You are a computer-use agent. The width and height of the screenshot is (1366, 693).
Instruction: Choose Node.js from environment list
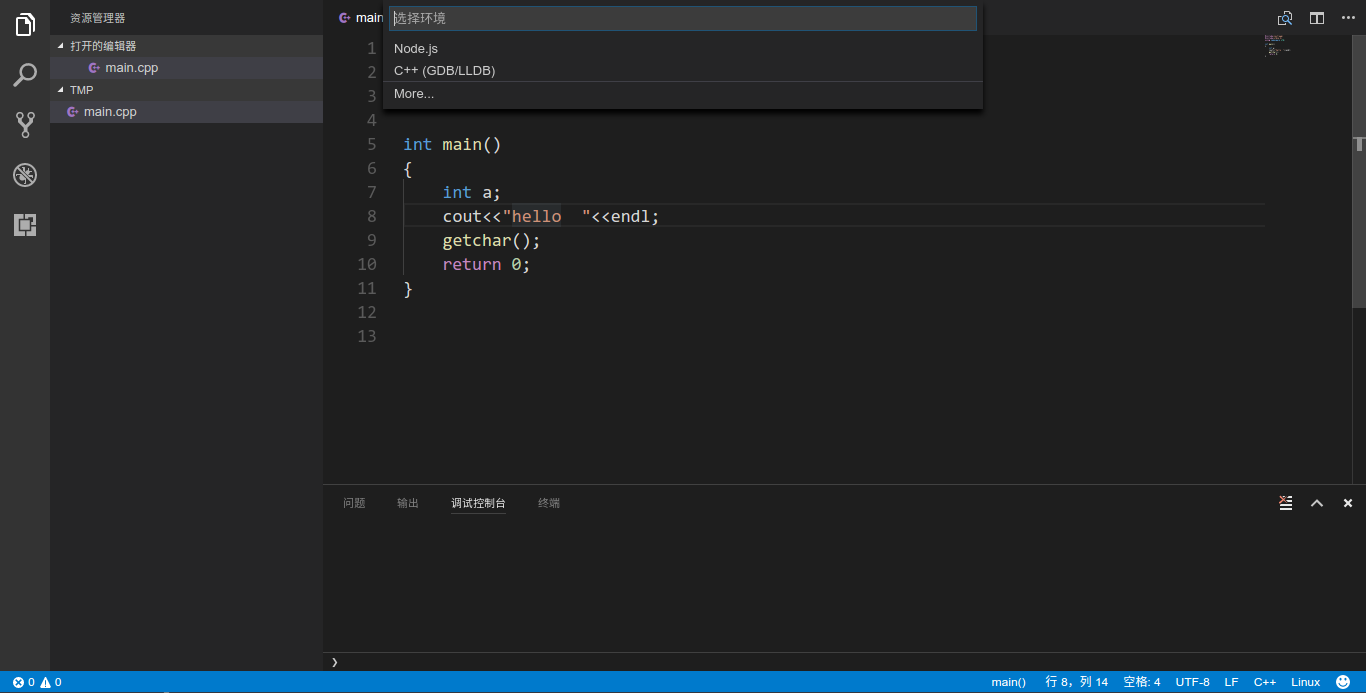416,48
